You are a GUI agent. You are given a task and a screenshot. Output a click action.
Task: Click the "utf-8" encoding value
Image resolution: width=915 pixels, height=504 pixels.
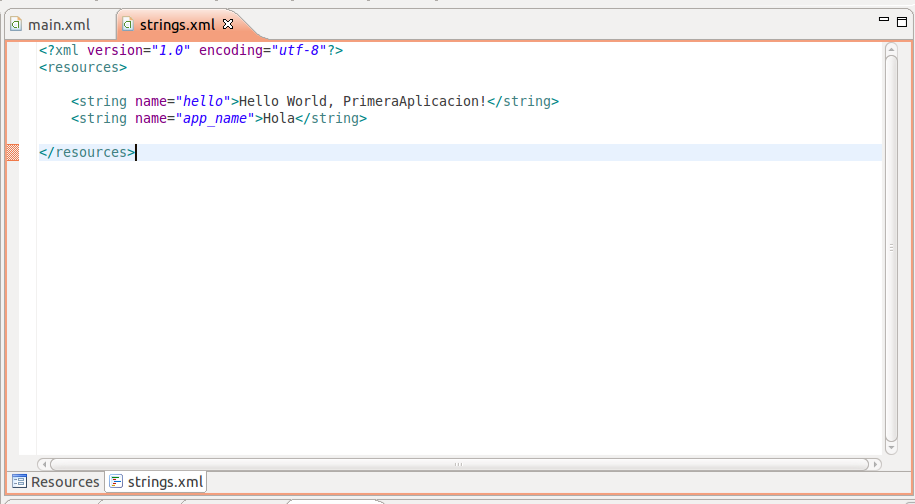click(299, 50)
